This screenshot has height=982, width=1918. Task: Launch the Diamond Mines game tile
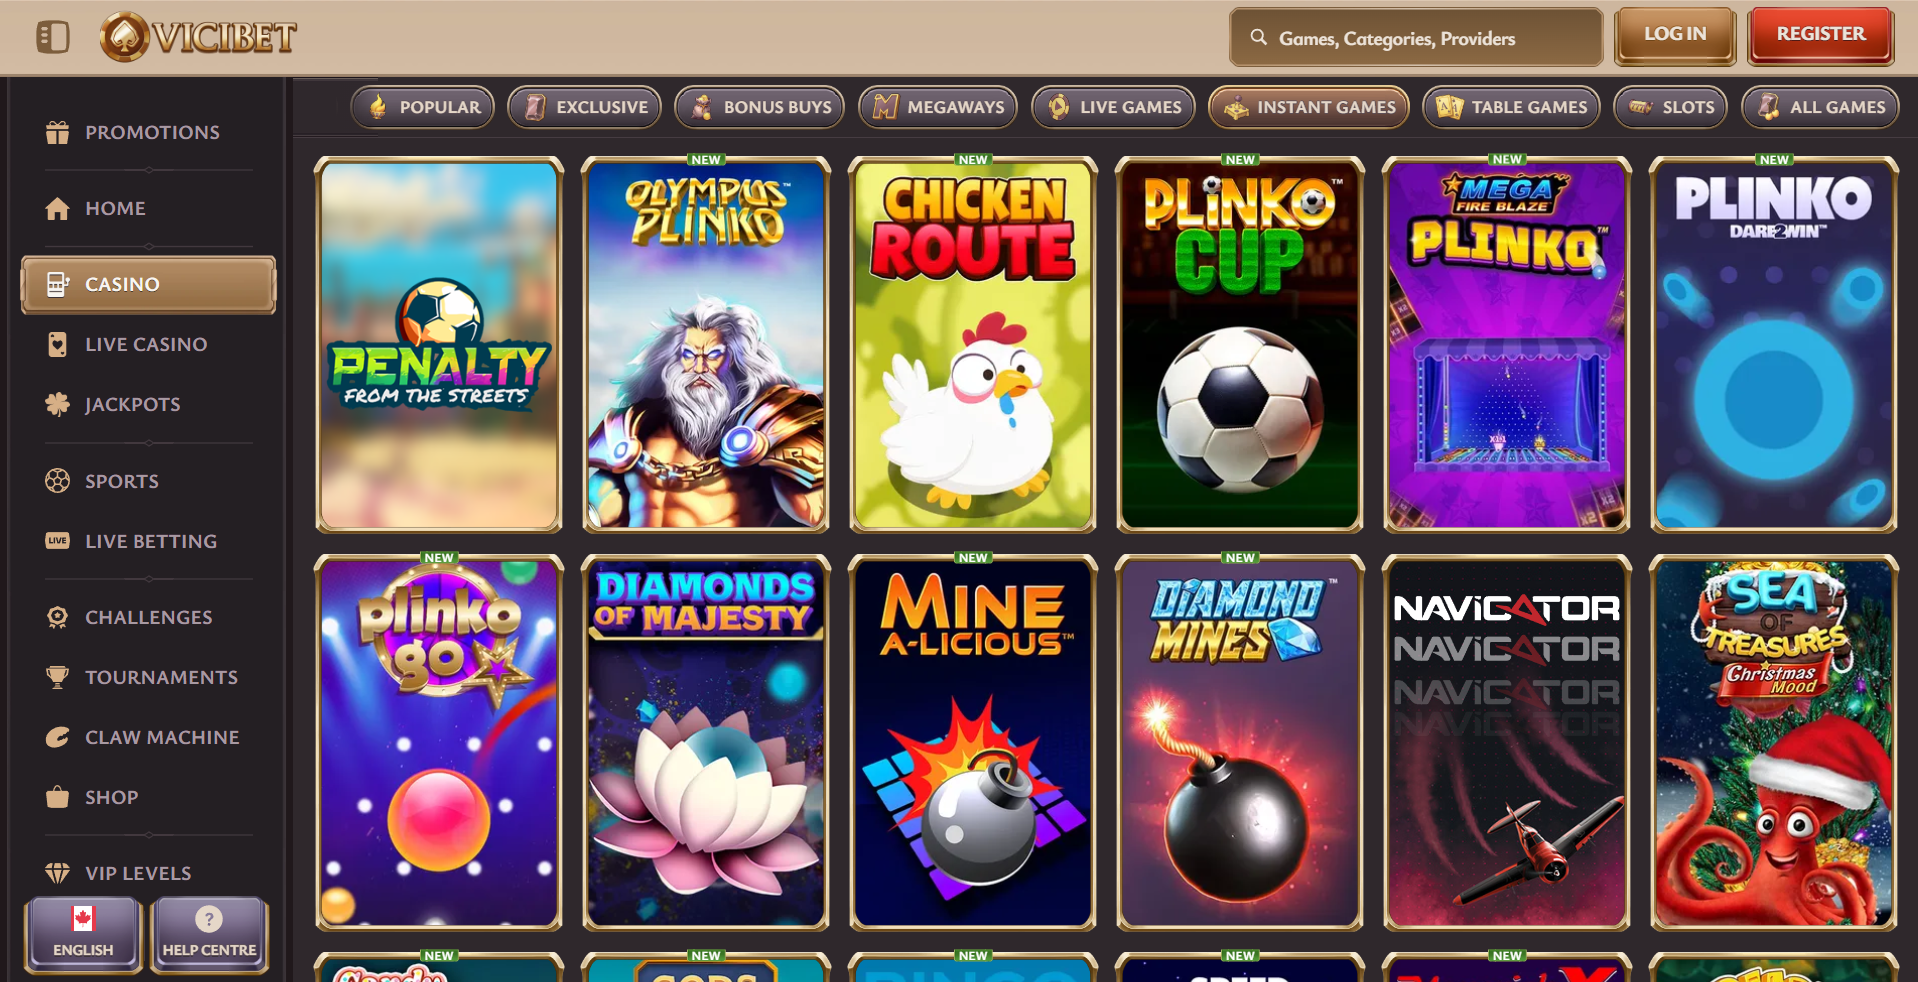[x=1240, y=743]
